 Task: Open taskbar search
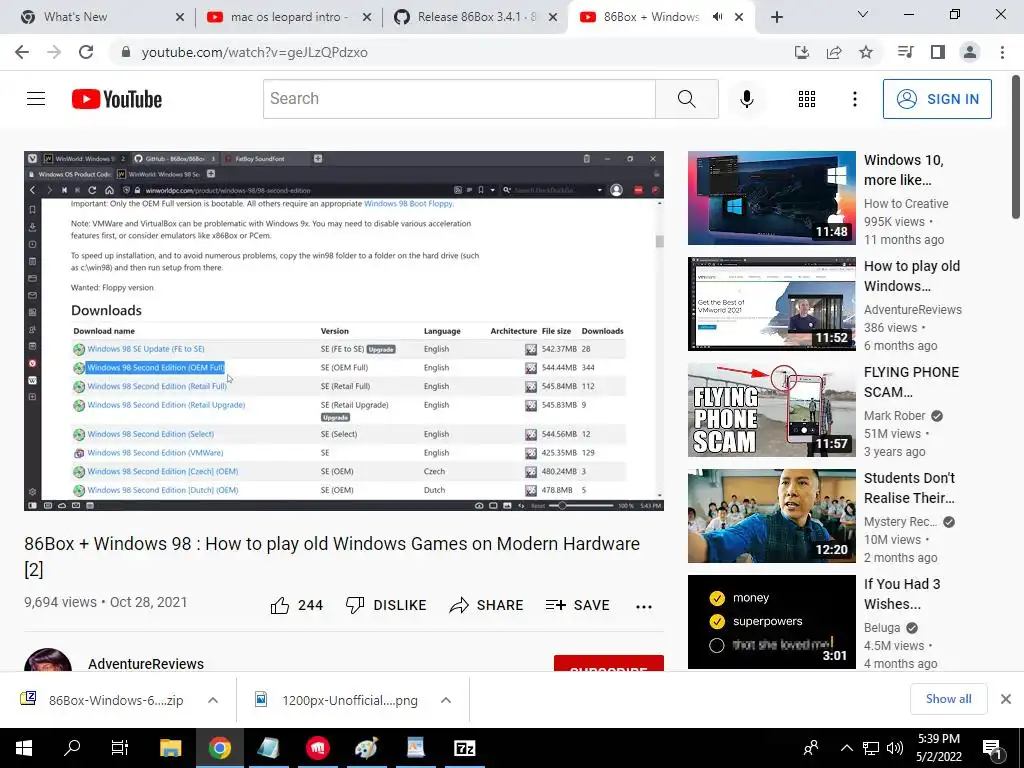pyautogui.click(x=72, y=748)
